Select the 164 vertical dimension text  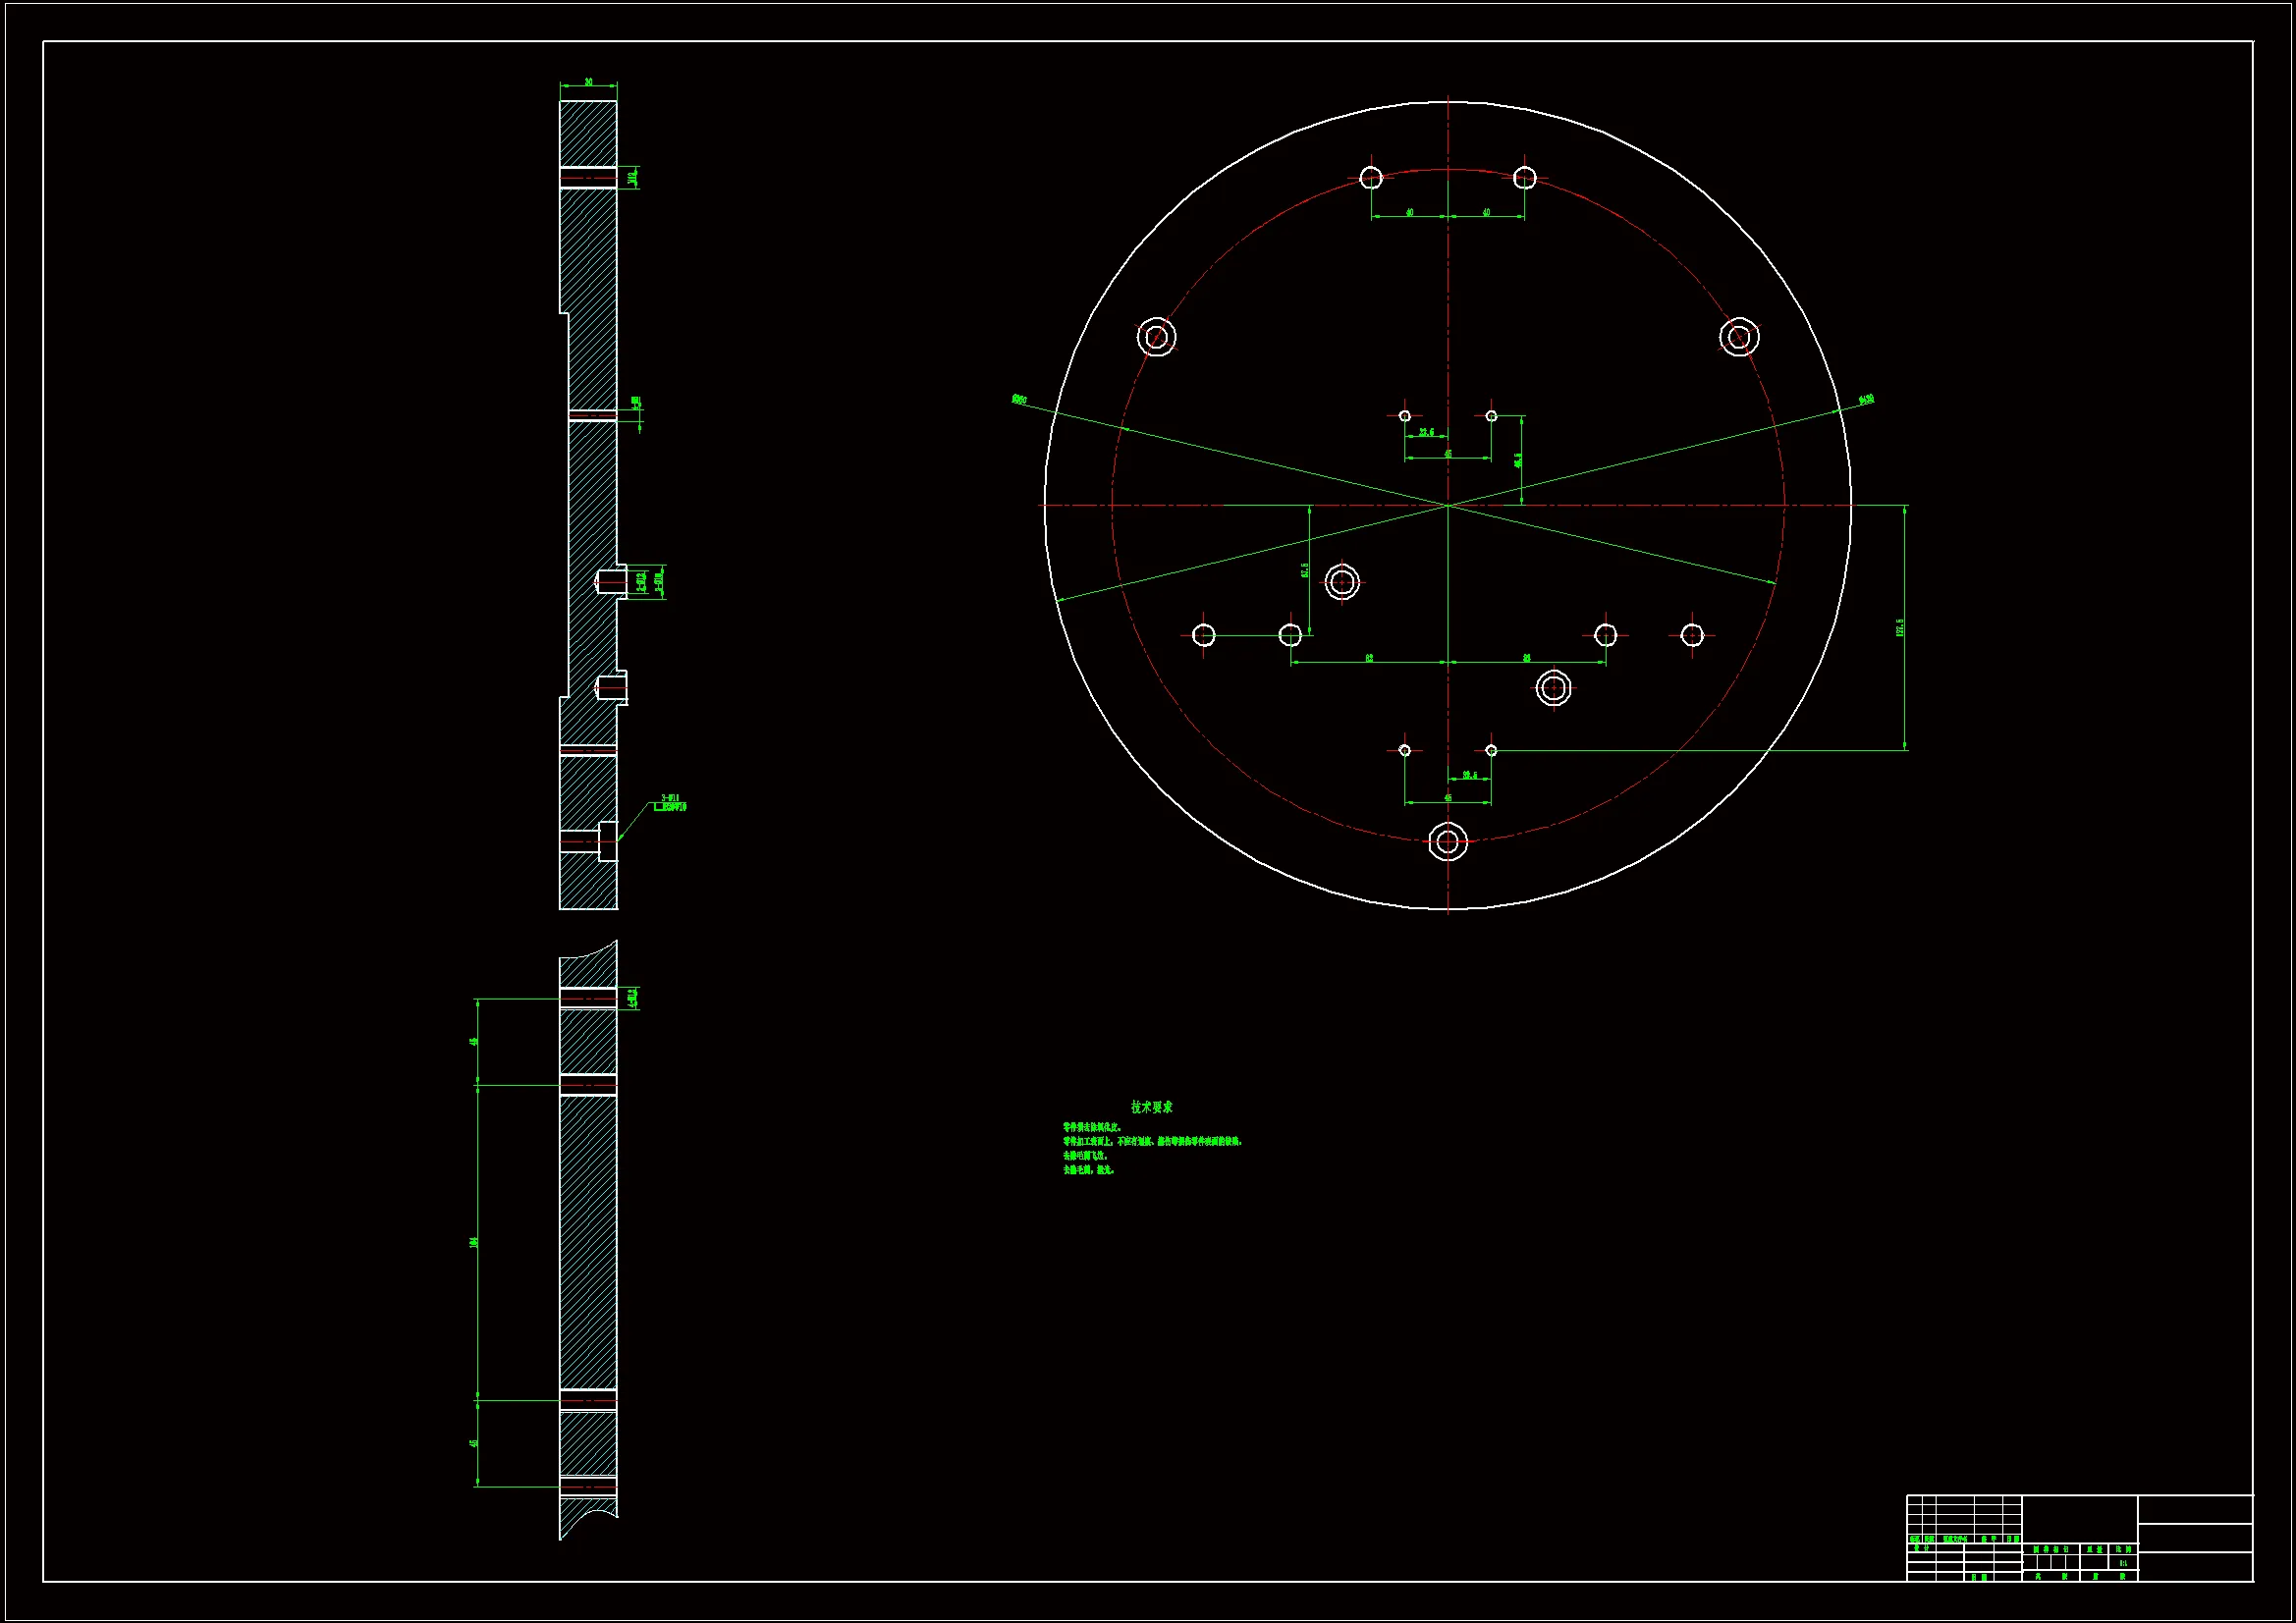474,1242
